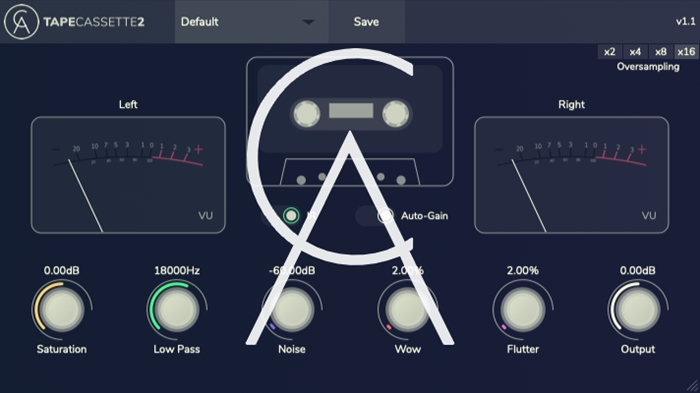This screenshot has height=393, width=700.
Task: Click the Output label
Action: pos(638,349)
